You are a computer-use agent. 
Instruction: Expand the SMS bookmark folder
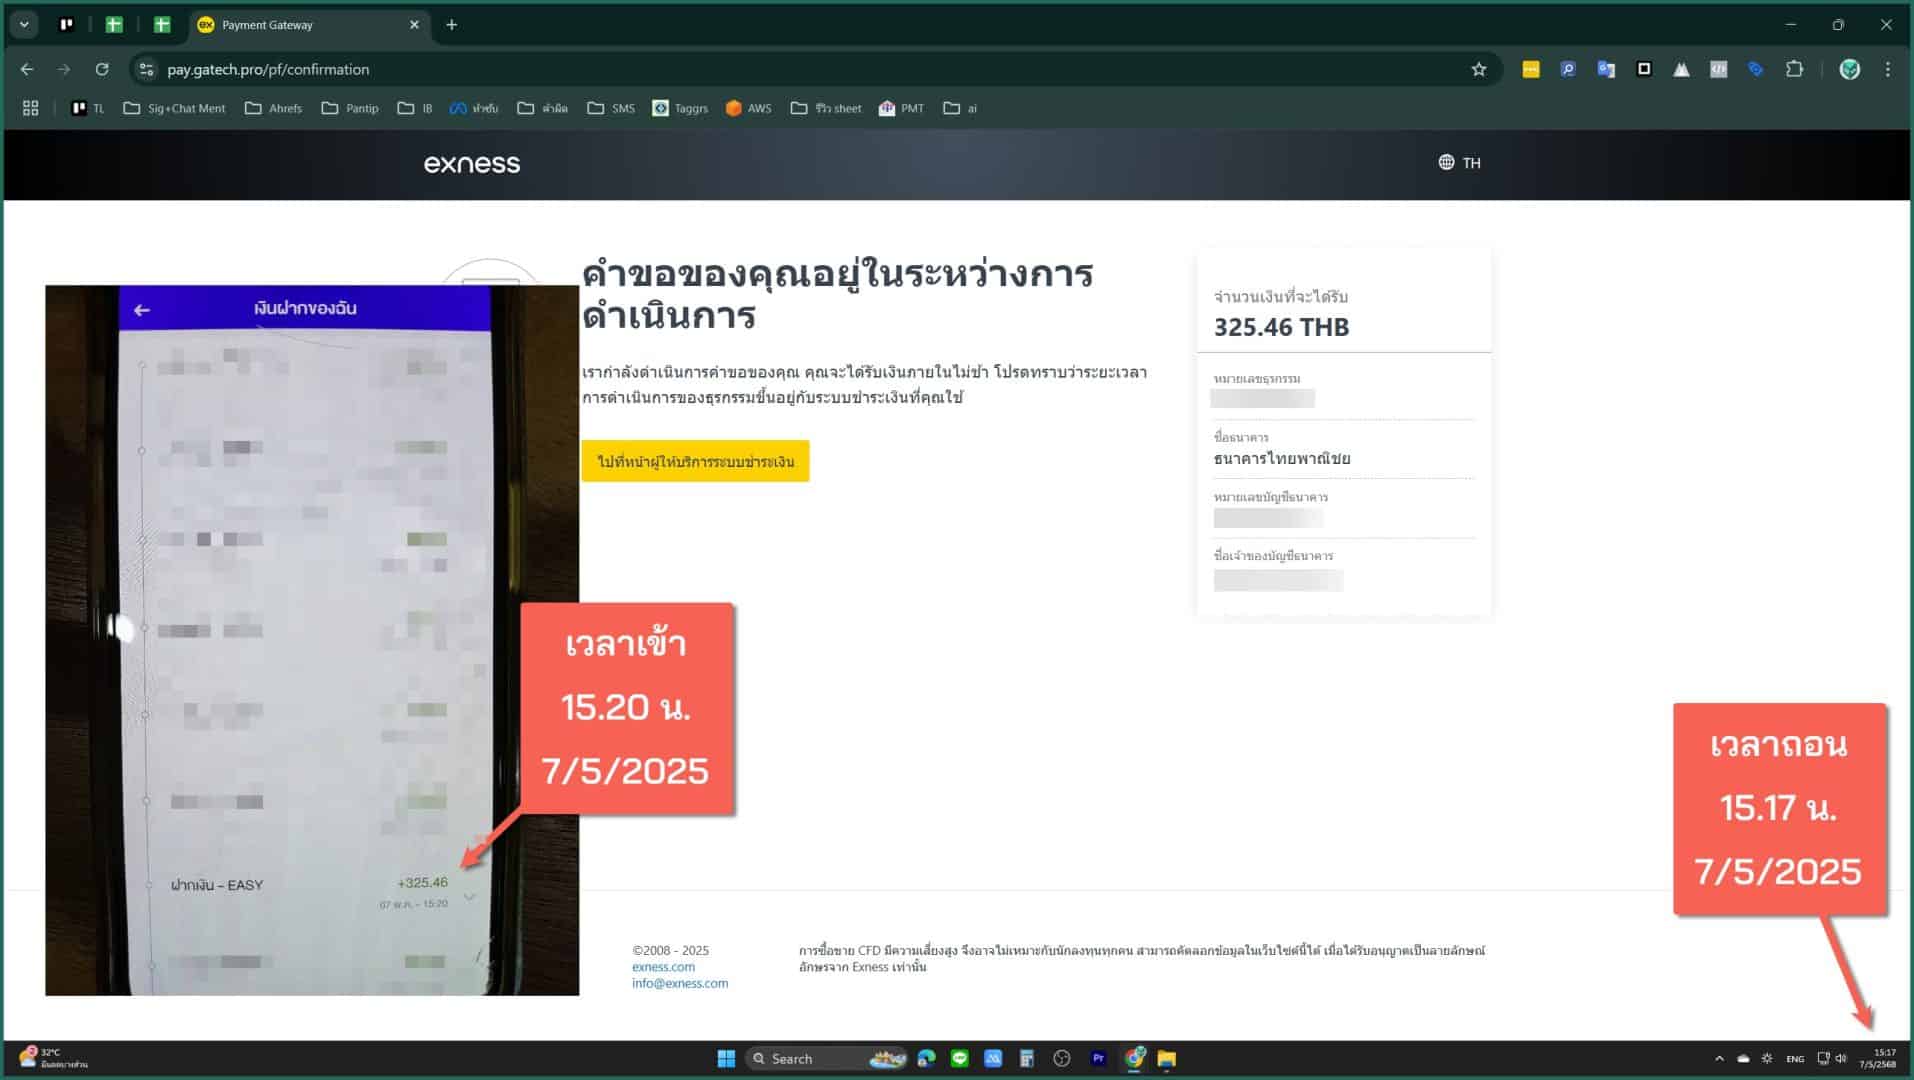611,108
